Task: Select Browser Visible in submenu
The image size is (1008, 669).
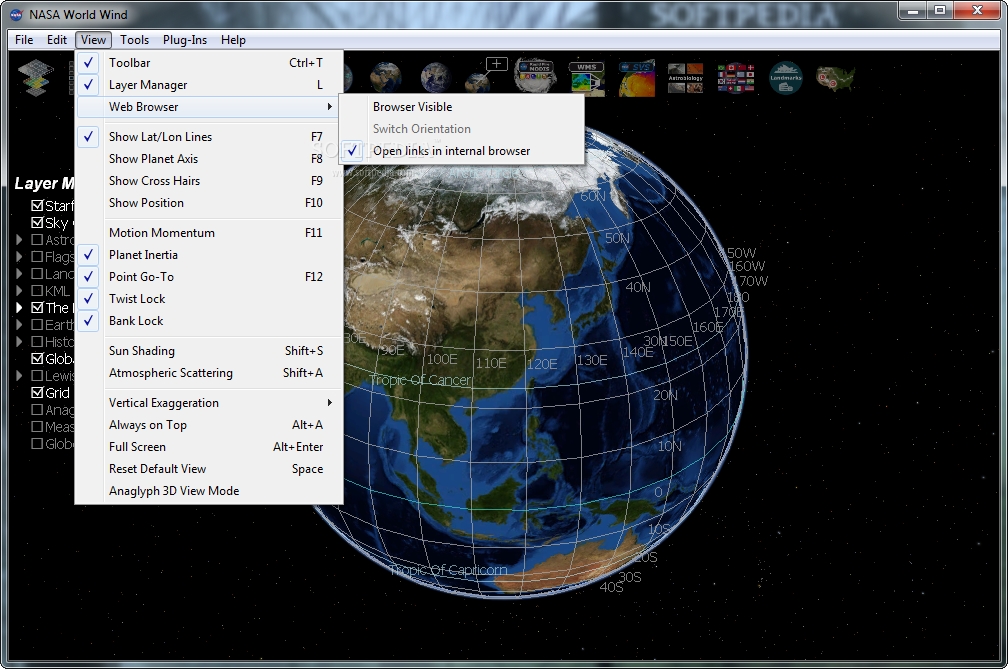Action: tap(461, 107)
